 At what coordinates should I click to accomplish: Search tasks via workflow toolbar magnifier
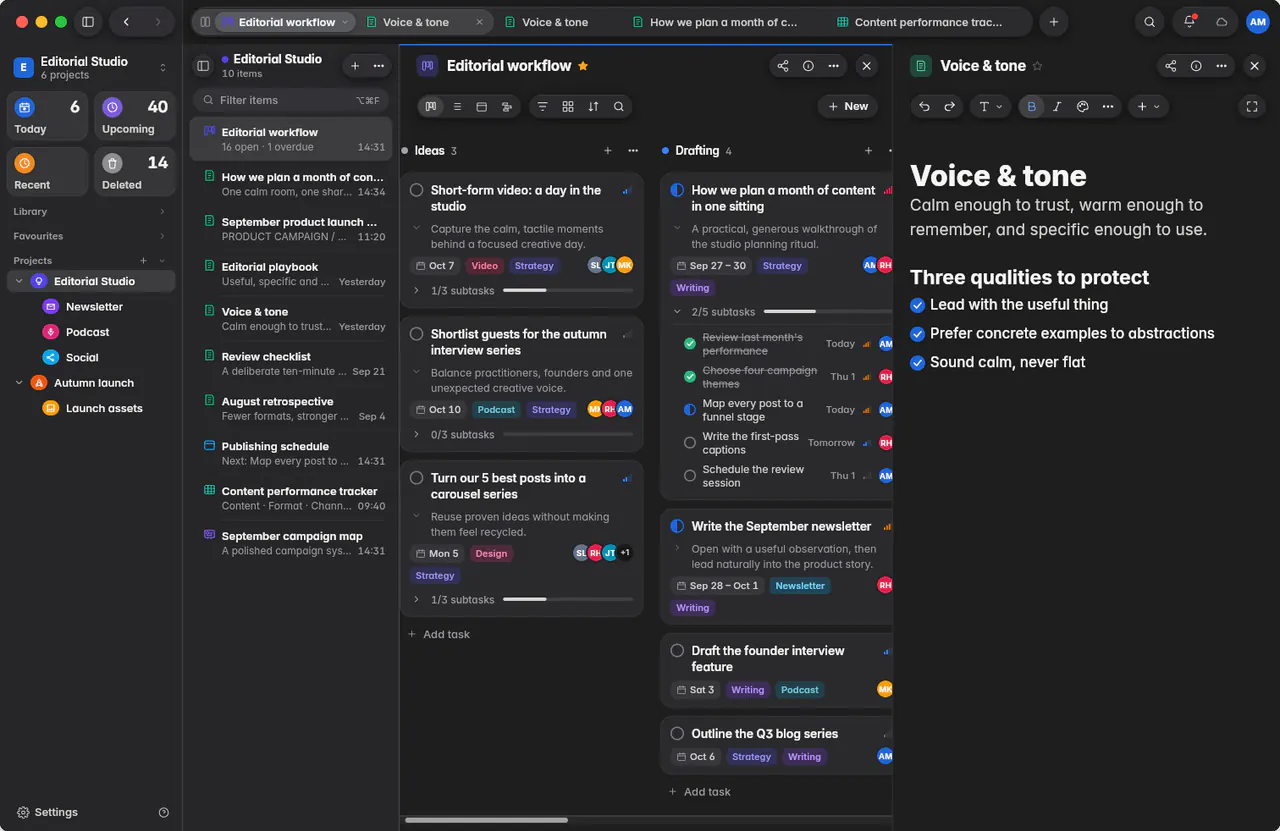619,106
